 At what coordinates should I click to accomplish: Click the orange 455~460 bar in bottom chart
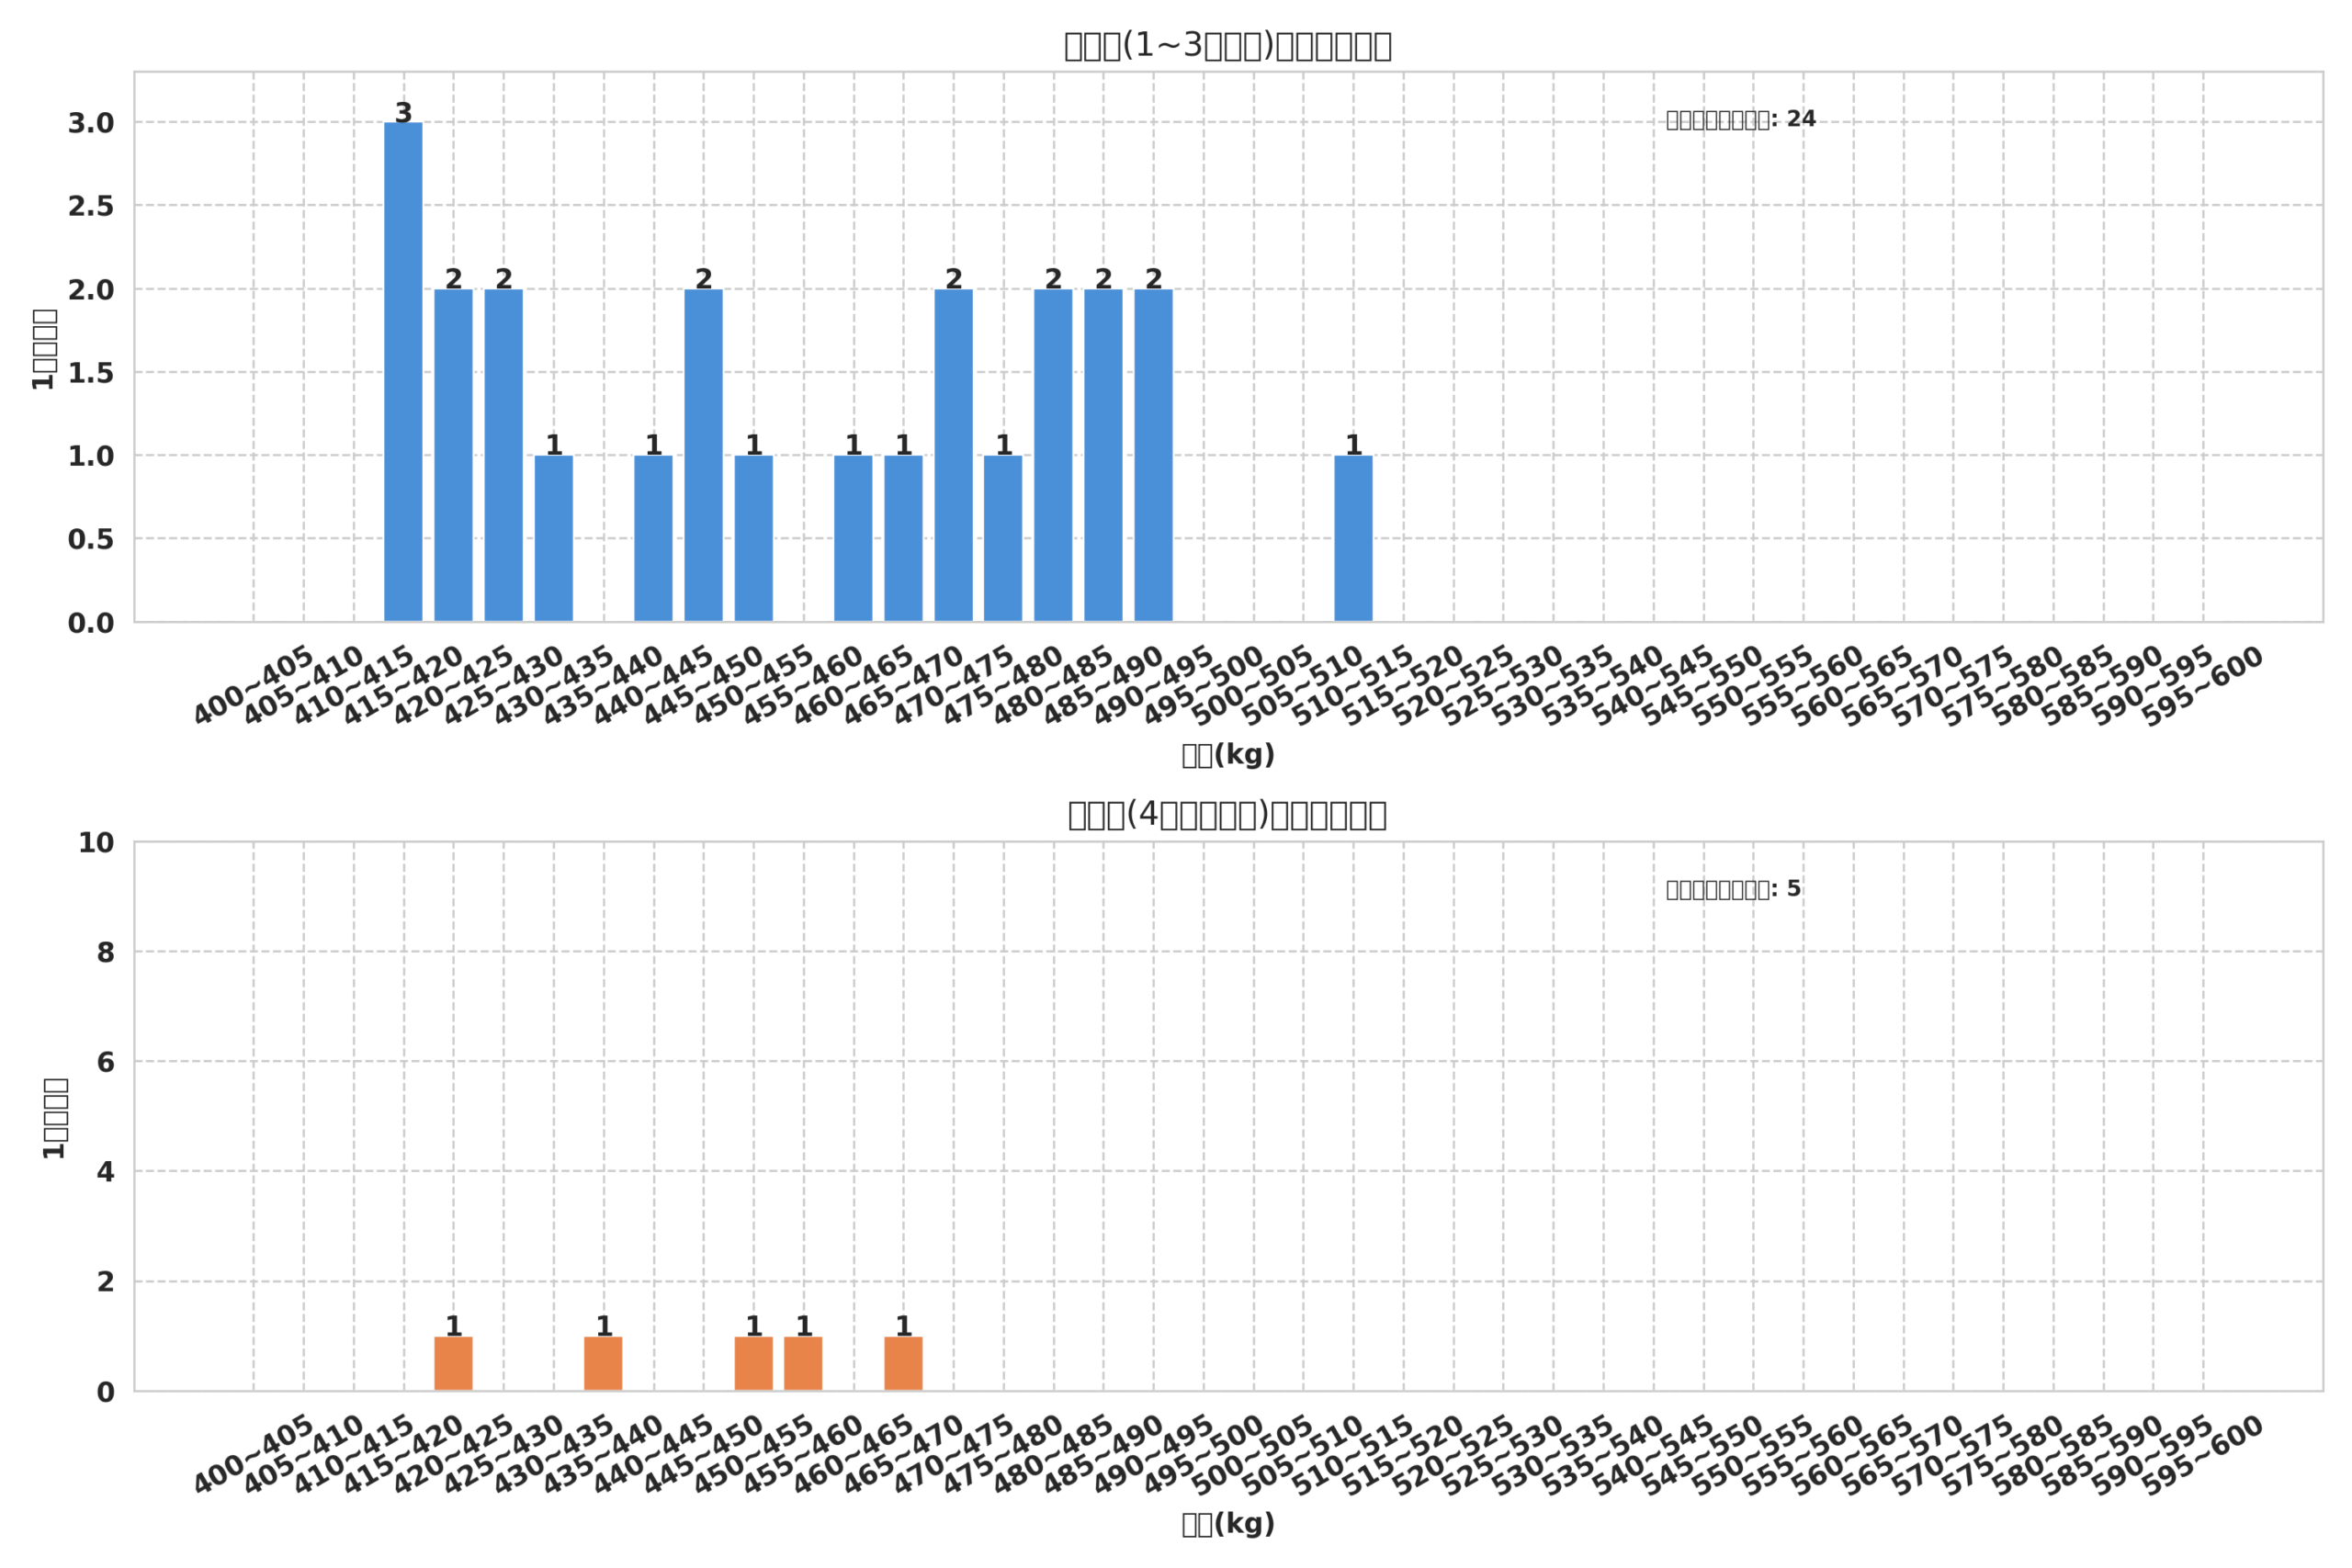pyautogui.click(x=803, y=1363)
